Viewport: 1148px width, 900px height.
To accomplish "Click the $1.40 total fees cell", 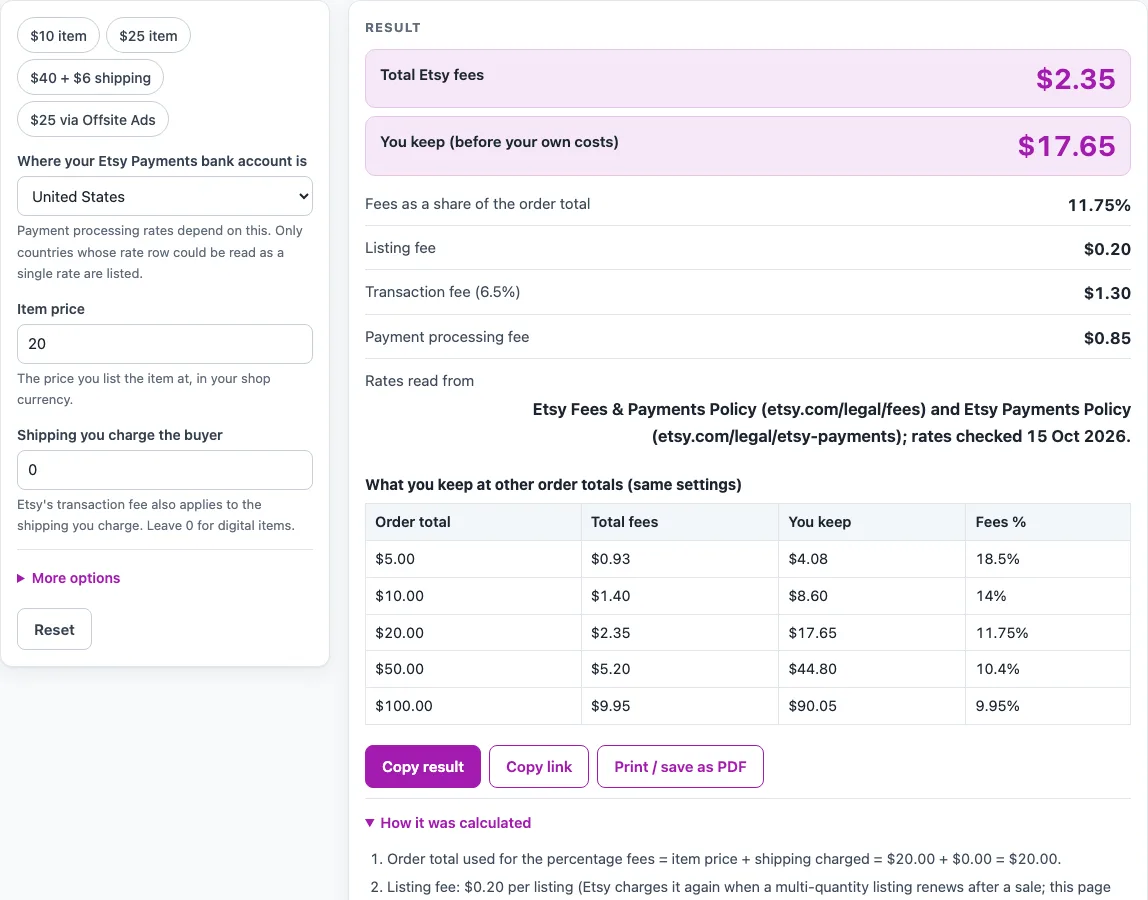I will [x=679, y=596].
